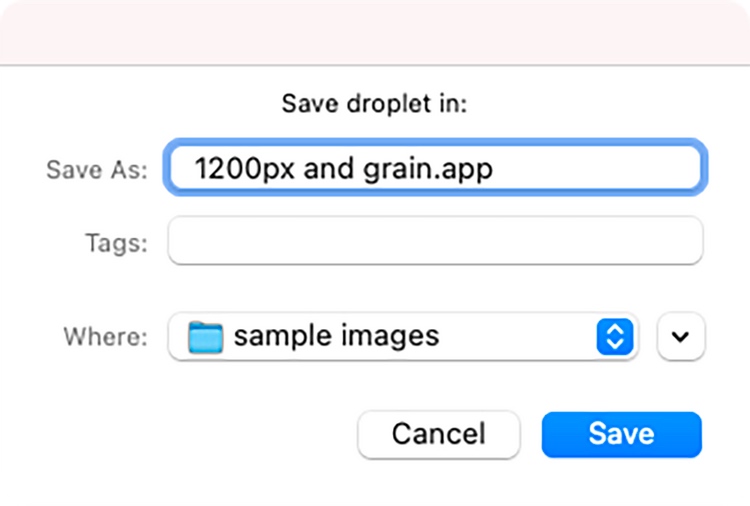
Task: Expand the dialog with the chevron button
Action: [x=681, y=336]
